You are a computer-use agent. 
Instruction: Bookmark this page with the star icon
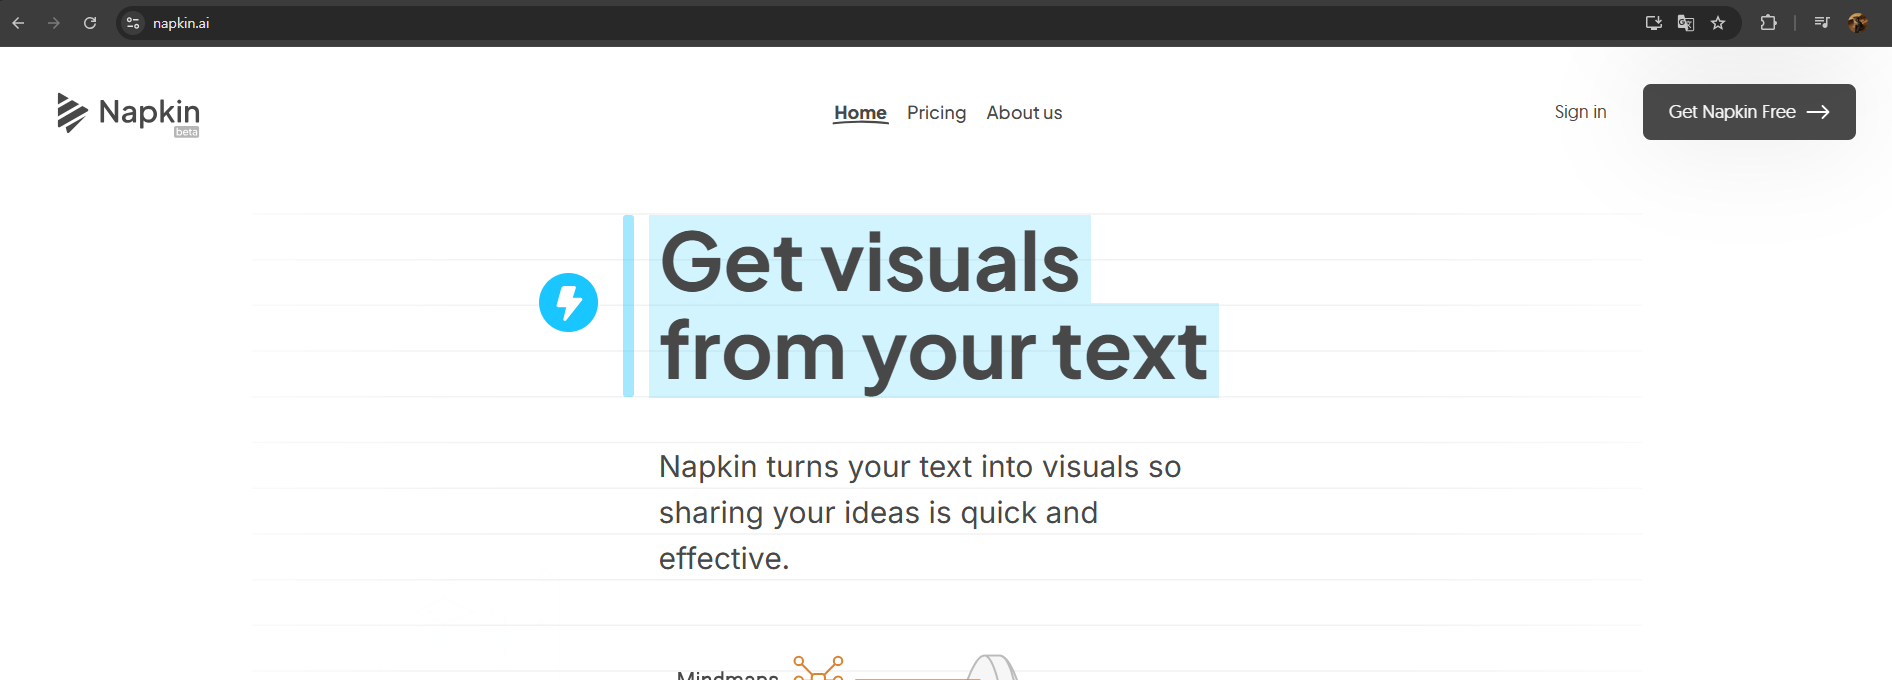[x=1718, y=23]
